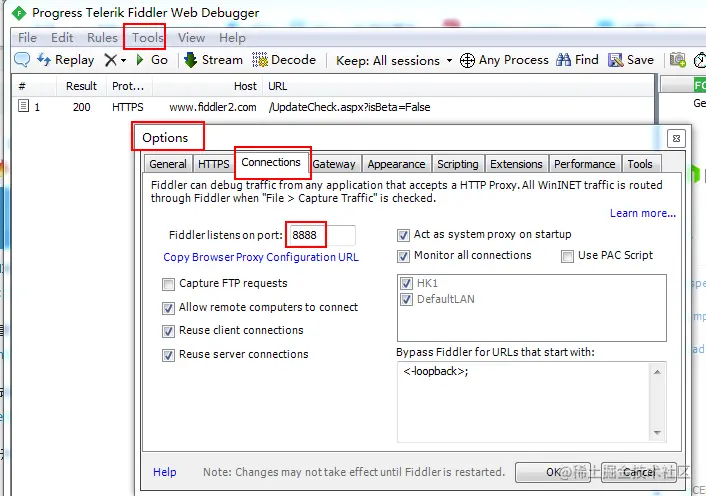
Task: Enable Capture FTP requests checkbox
Action: click(x=168, y=284)
